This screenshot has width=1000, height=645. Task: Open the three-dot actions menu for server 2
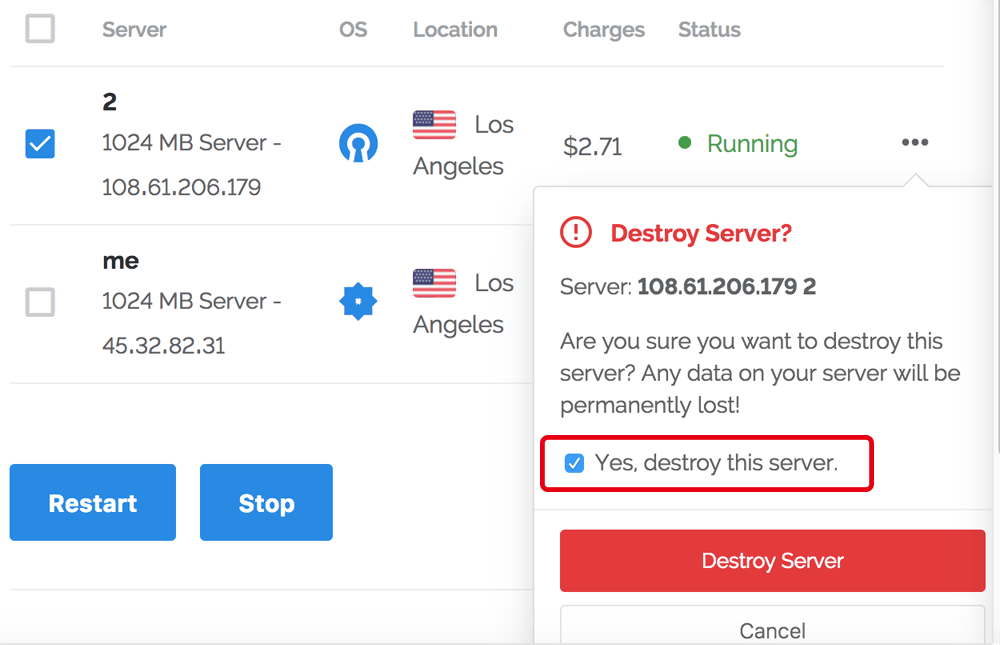pyautogui.click(x=914, y=143)
